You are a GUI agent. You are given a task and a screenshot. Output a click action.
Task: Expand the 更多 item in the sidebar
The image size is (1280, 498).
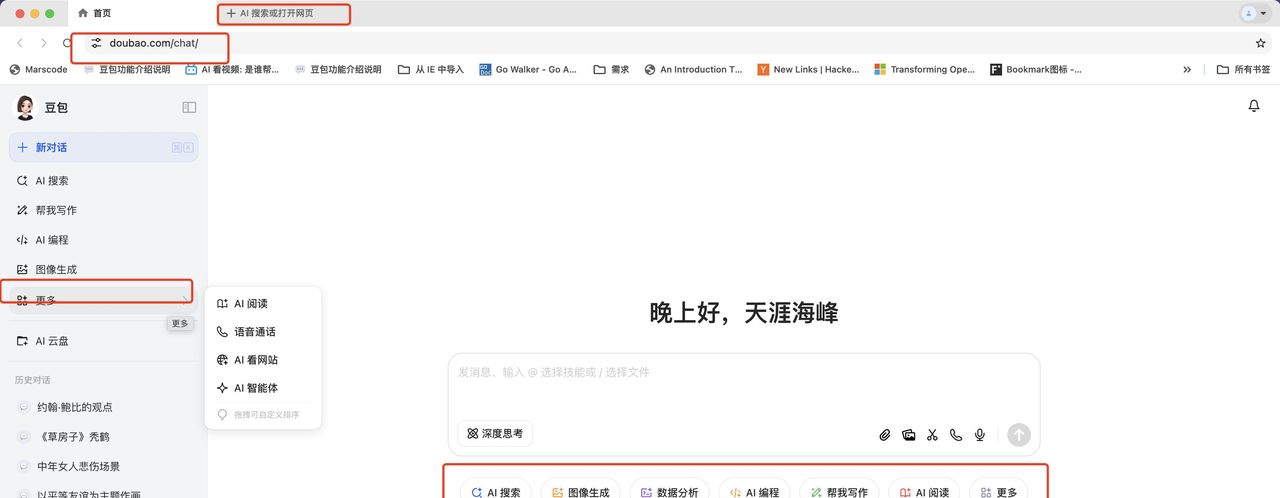click(x=104, y=299)
